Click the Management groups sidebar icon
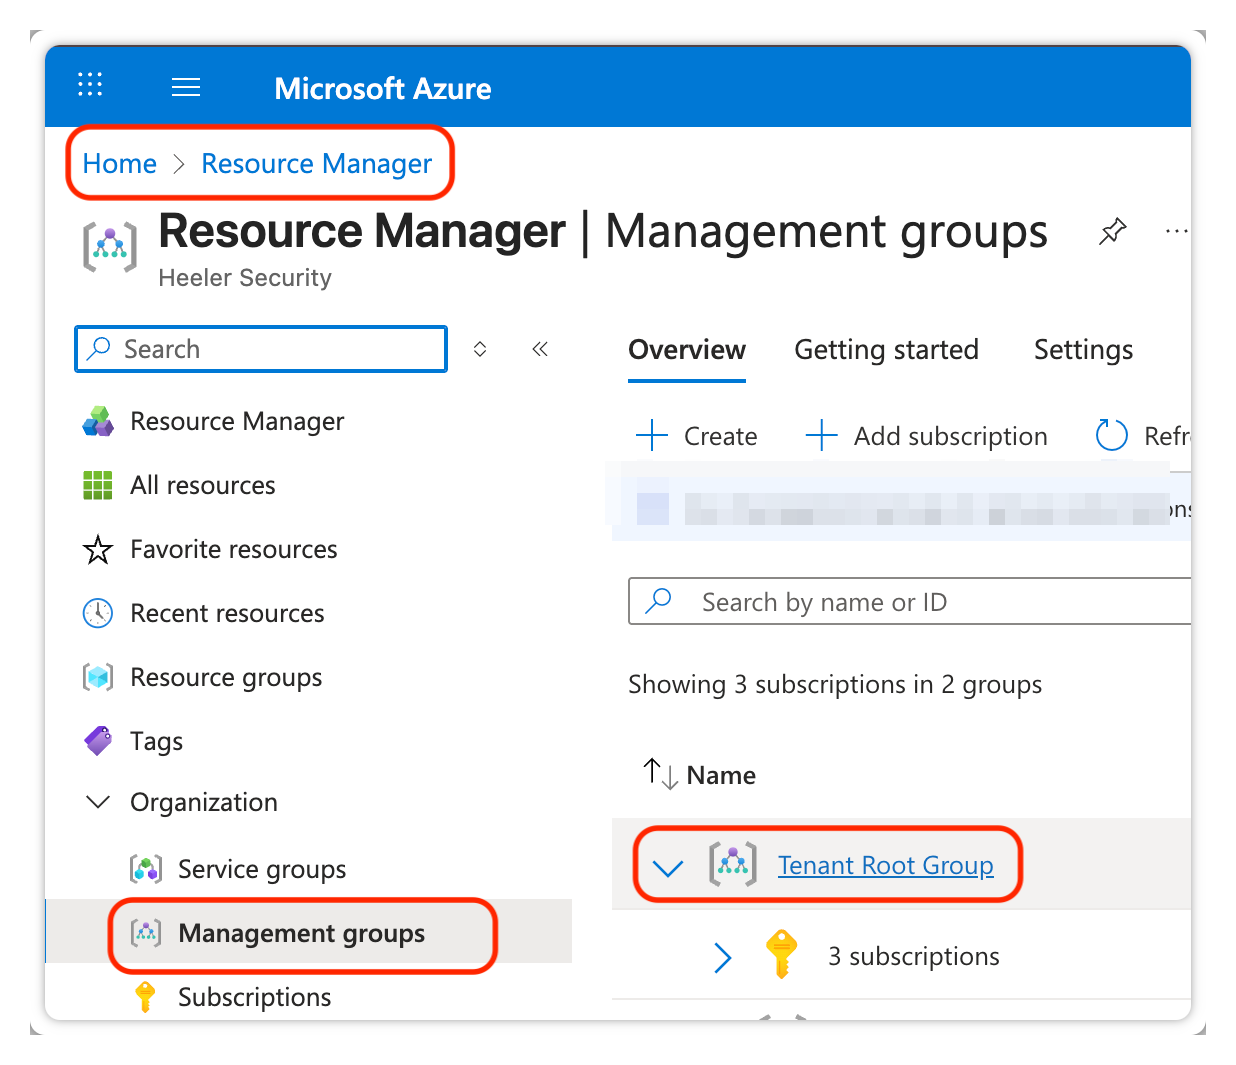 point(146,933)
